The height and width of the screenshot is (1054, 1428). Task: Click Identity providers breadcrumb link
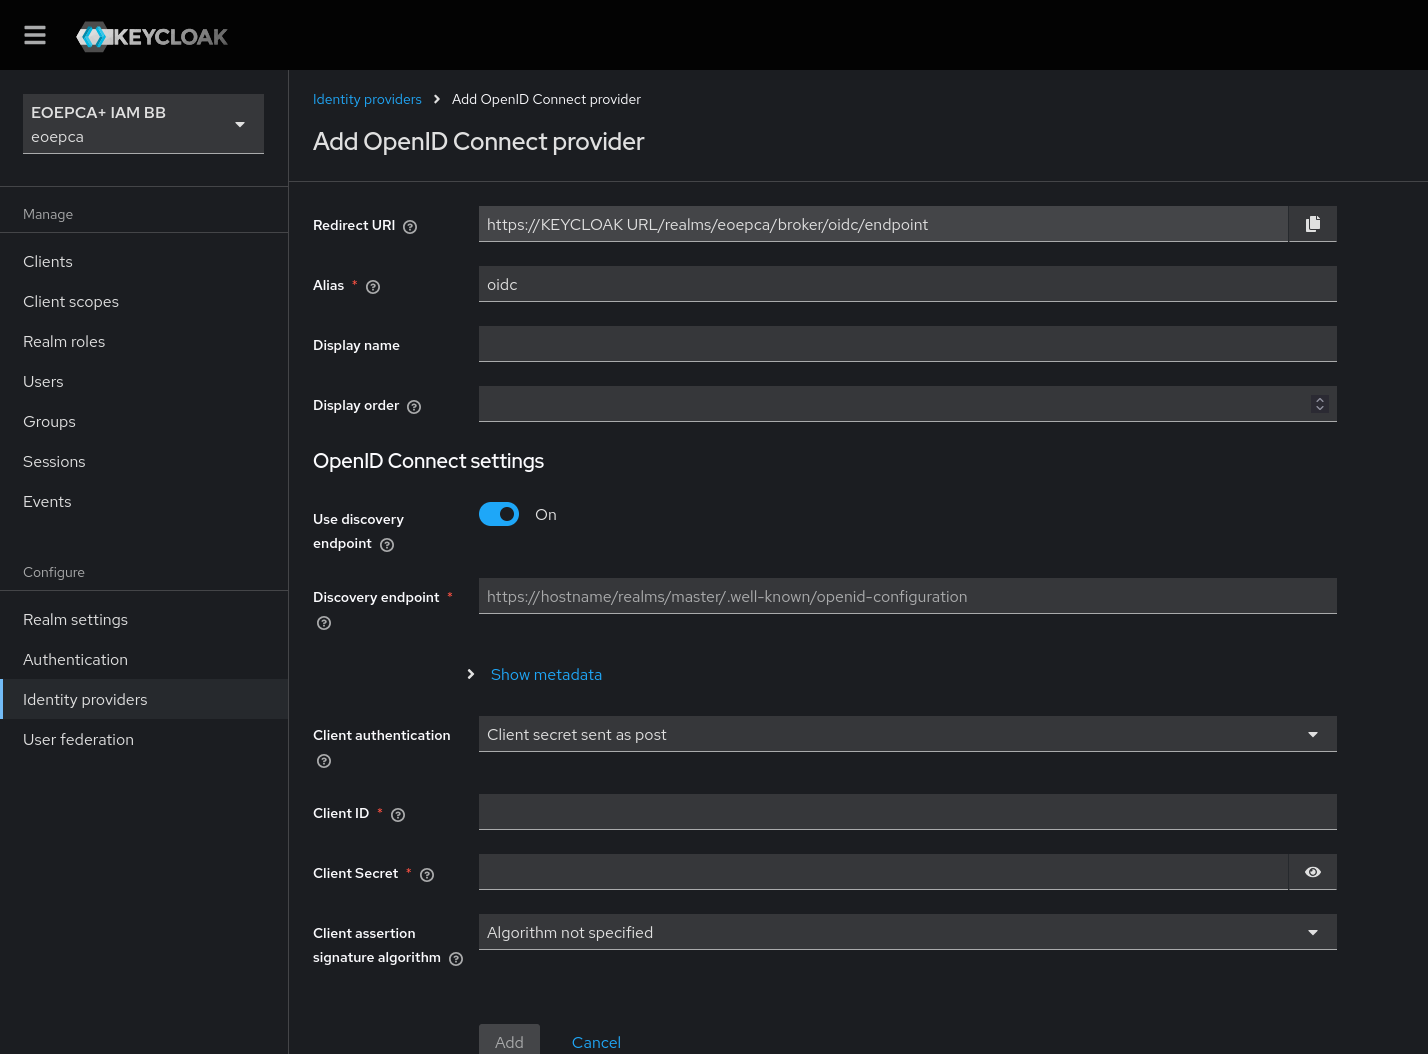tap(367, 99)
